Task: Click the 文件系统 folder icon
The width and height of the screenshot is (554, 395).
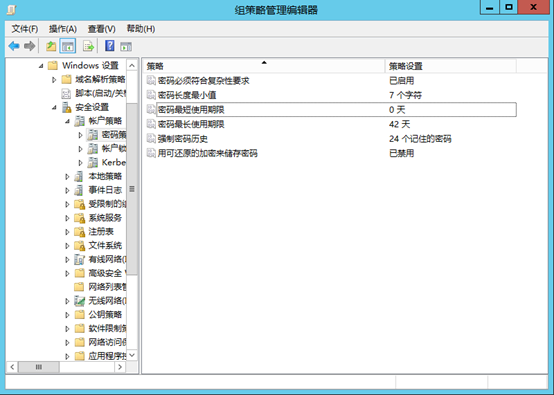Action: pos(79,246)
